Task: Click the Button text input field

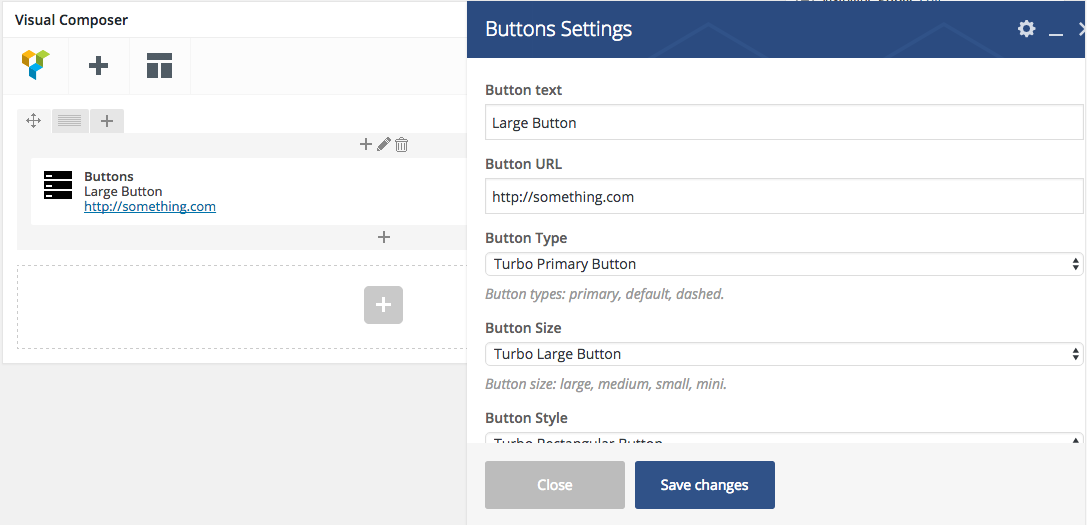Action: click(783, 123)
